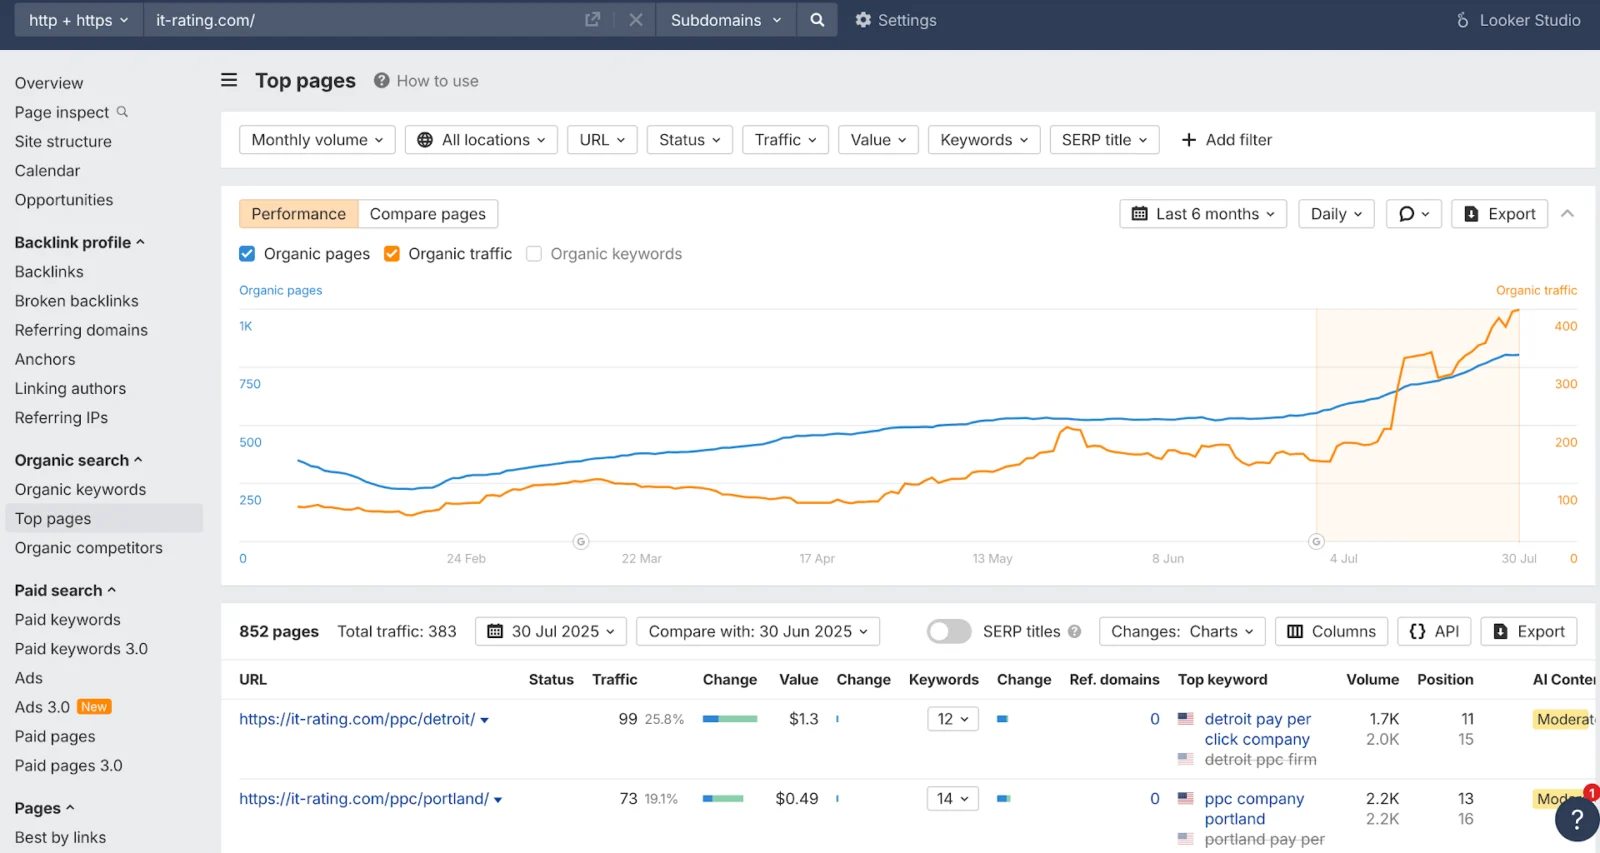Uncheck the Organic pages checkbox
Screen dimensions: 1600x853
[x=247, y=254]
